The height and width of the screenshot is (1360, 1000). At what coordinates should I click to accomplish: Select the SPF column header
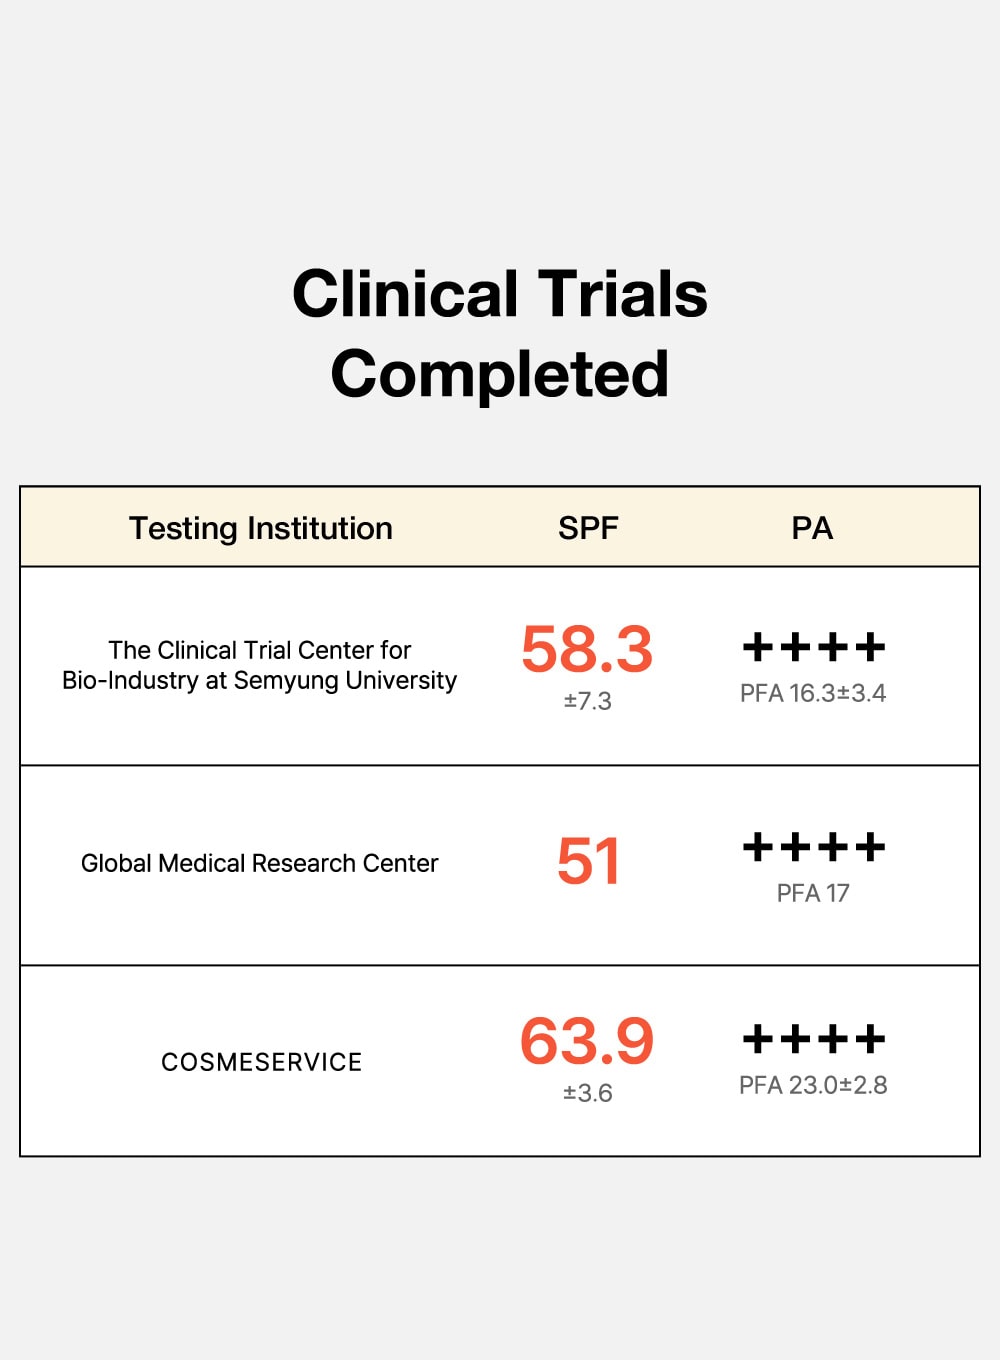(588, 528)
